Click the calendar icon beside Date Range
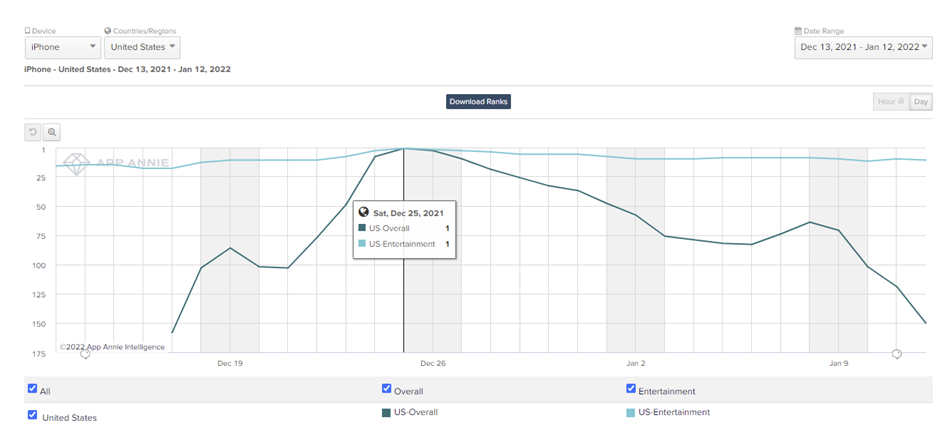 [798, 31]
